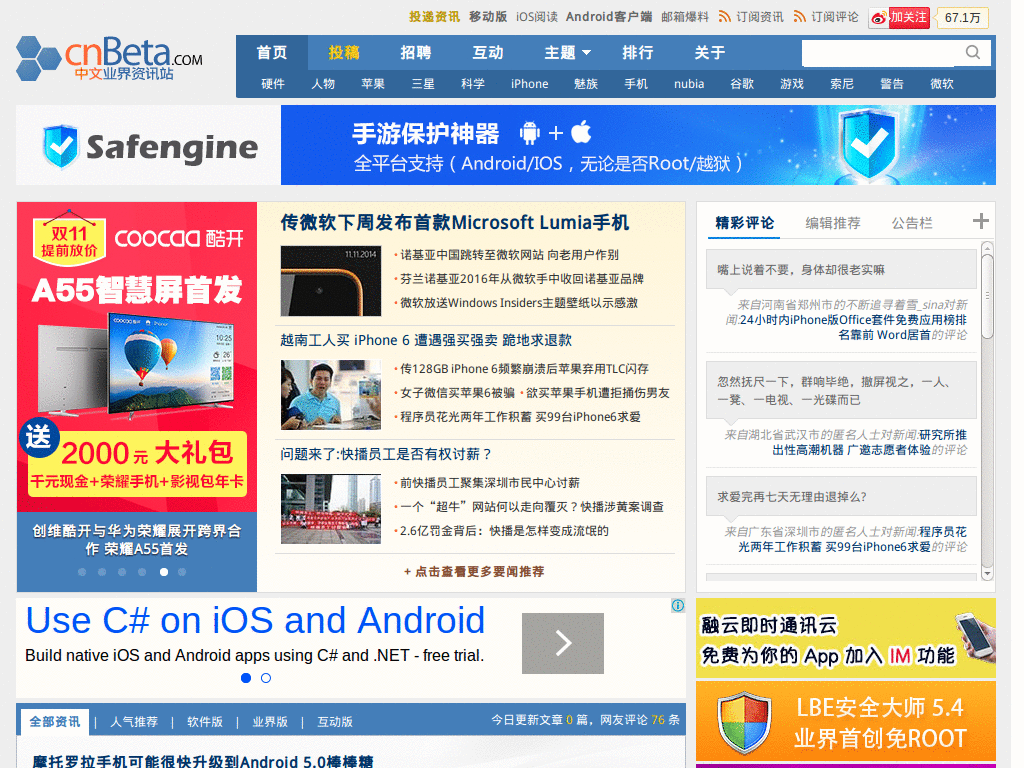Screen dimensions: 1024x768
Task: Open comment 嘴上说着不要，身体却很老实嘛
Action: pyautogui.click(x=801, y=270)
